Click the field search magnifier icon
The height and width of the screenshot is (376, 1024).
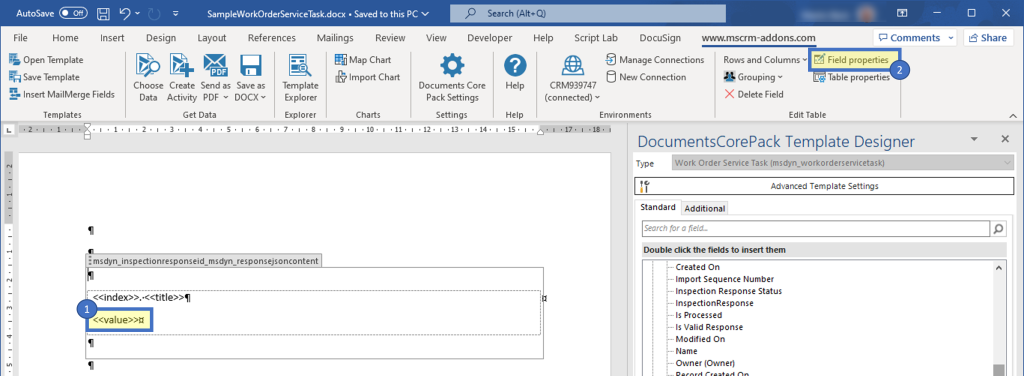999,228
